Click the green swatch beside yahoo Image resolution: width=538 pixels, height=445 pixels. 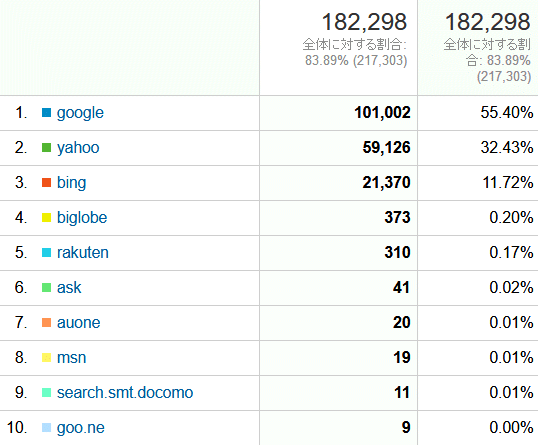click(46, 148)
